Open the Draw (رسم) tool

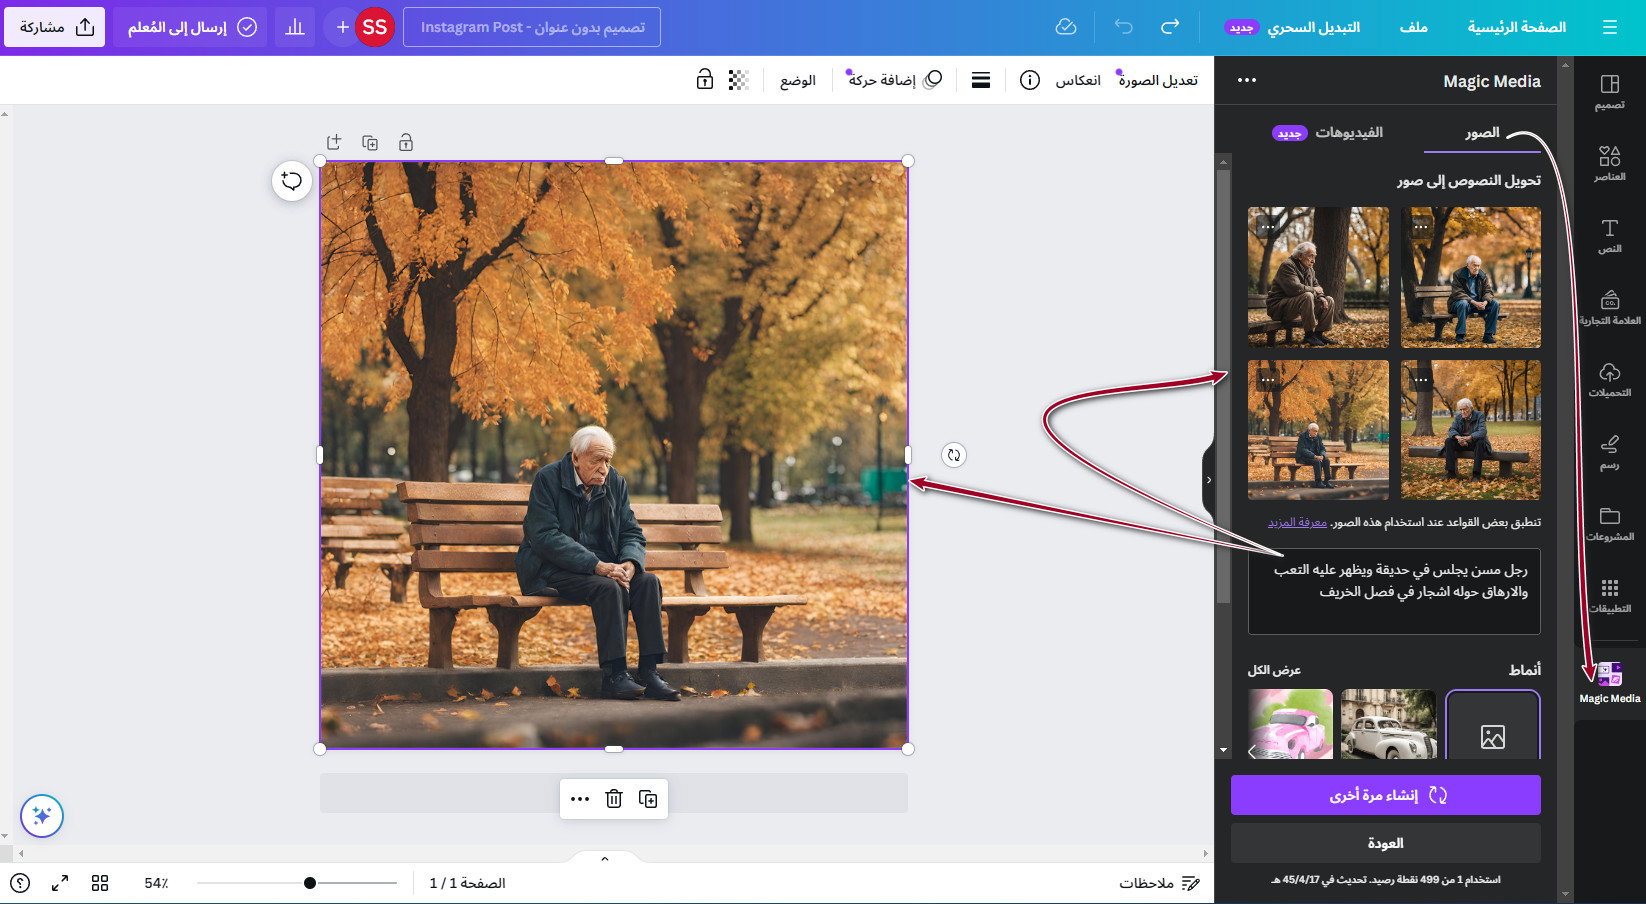[x=1609, y=450]
